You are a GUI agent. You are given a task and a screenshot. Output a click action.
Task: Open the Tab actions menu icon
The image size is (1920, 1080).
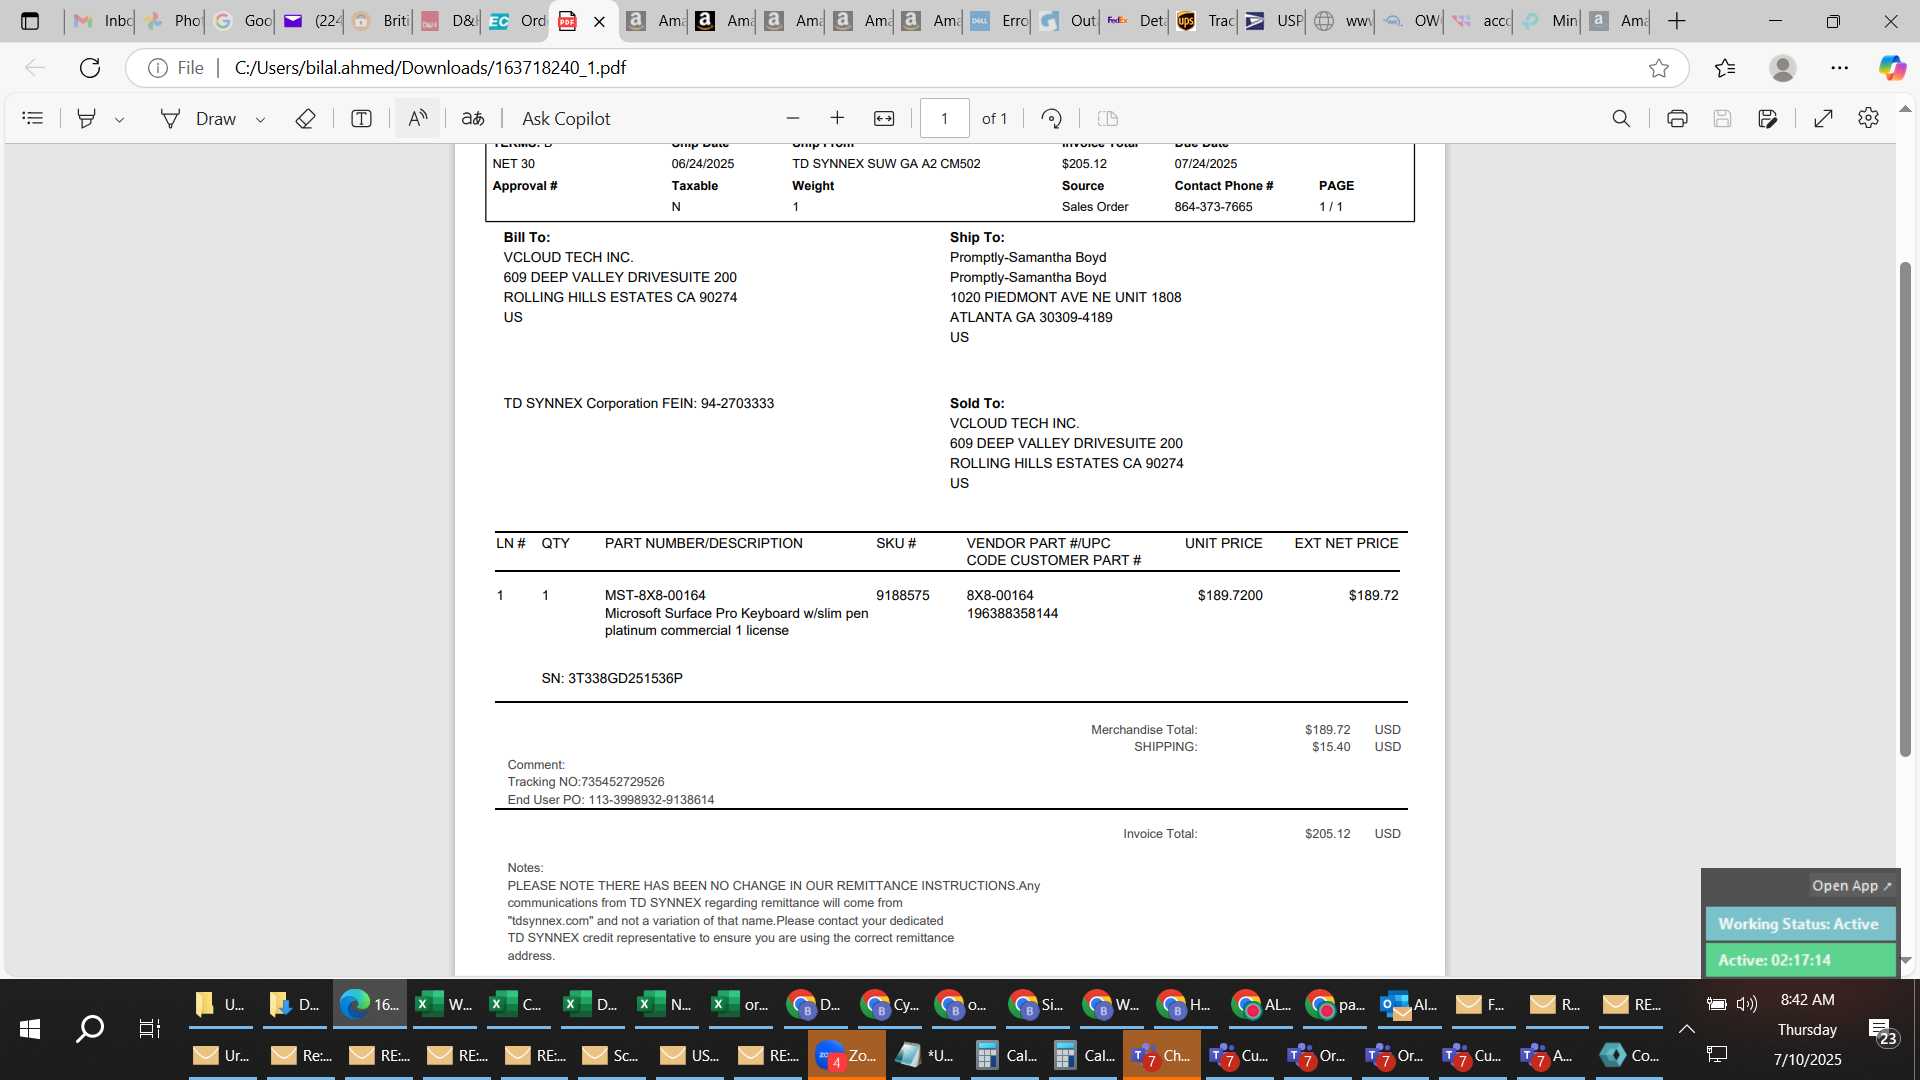[x=30, y=20]
